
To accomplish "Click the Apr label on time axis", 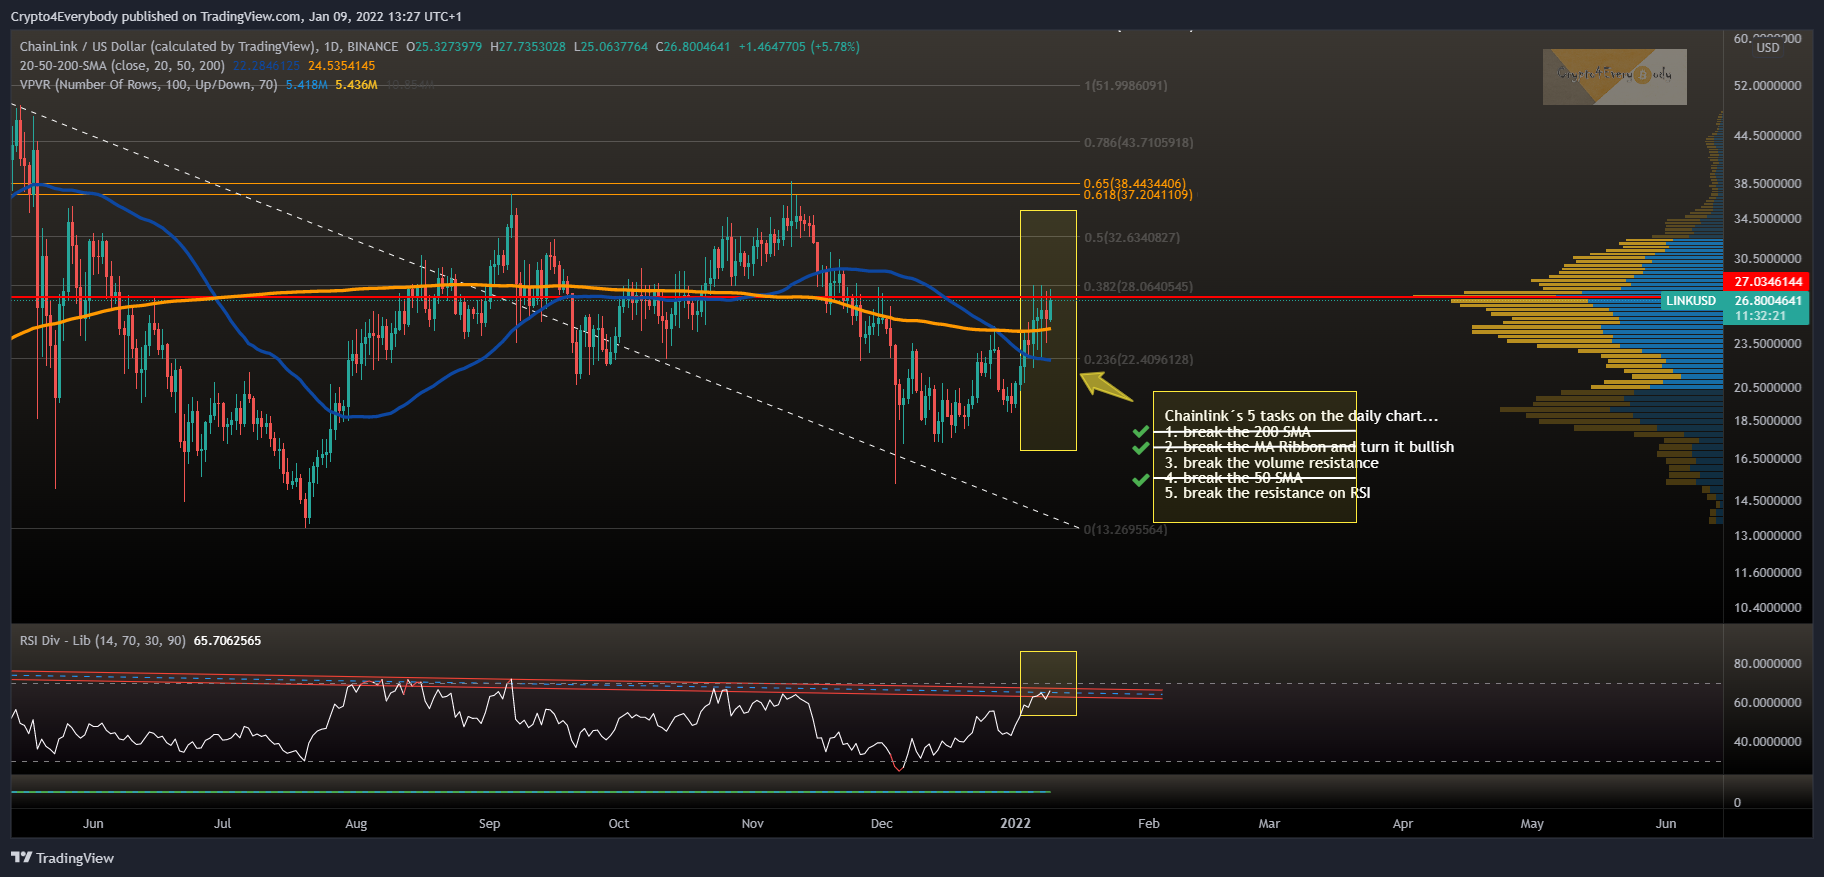I will (x=1403, y=824).
